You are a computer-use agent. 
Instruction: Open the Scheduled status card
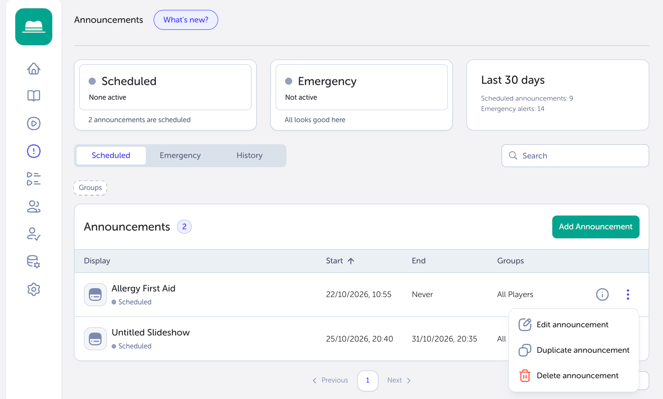pyautogui.click(x=165, y=95)
